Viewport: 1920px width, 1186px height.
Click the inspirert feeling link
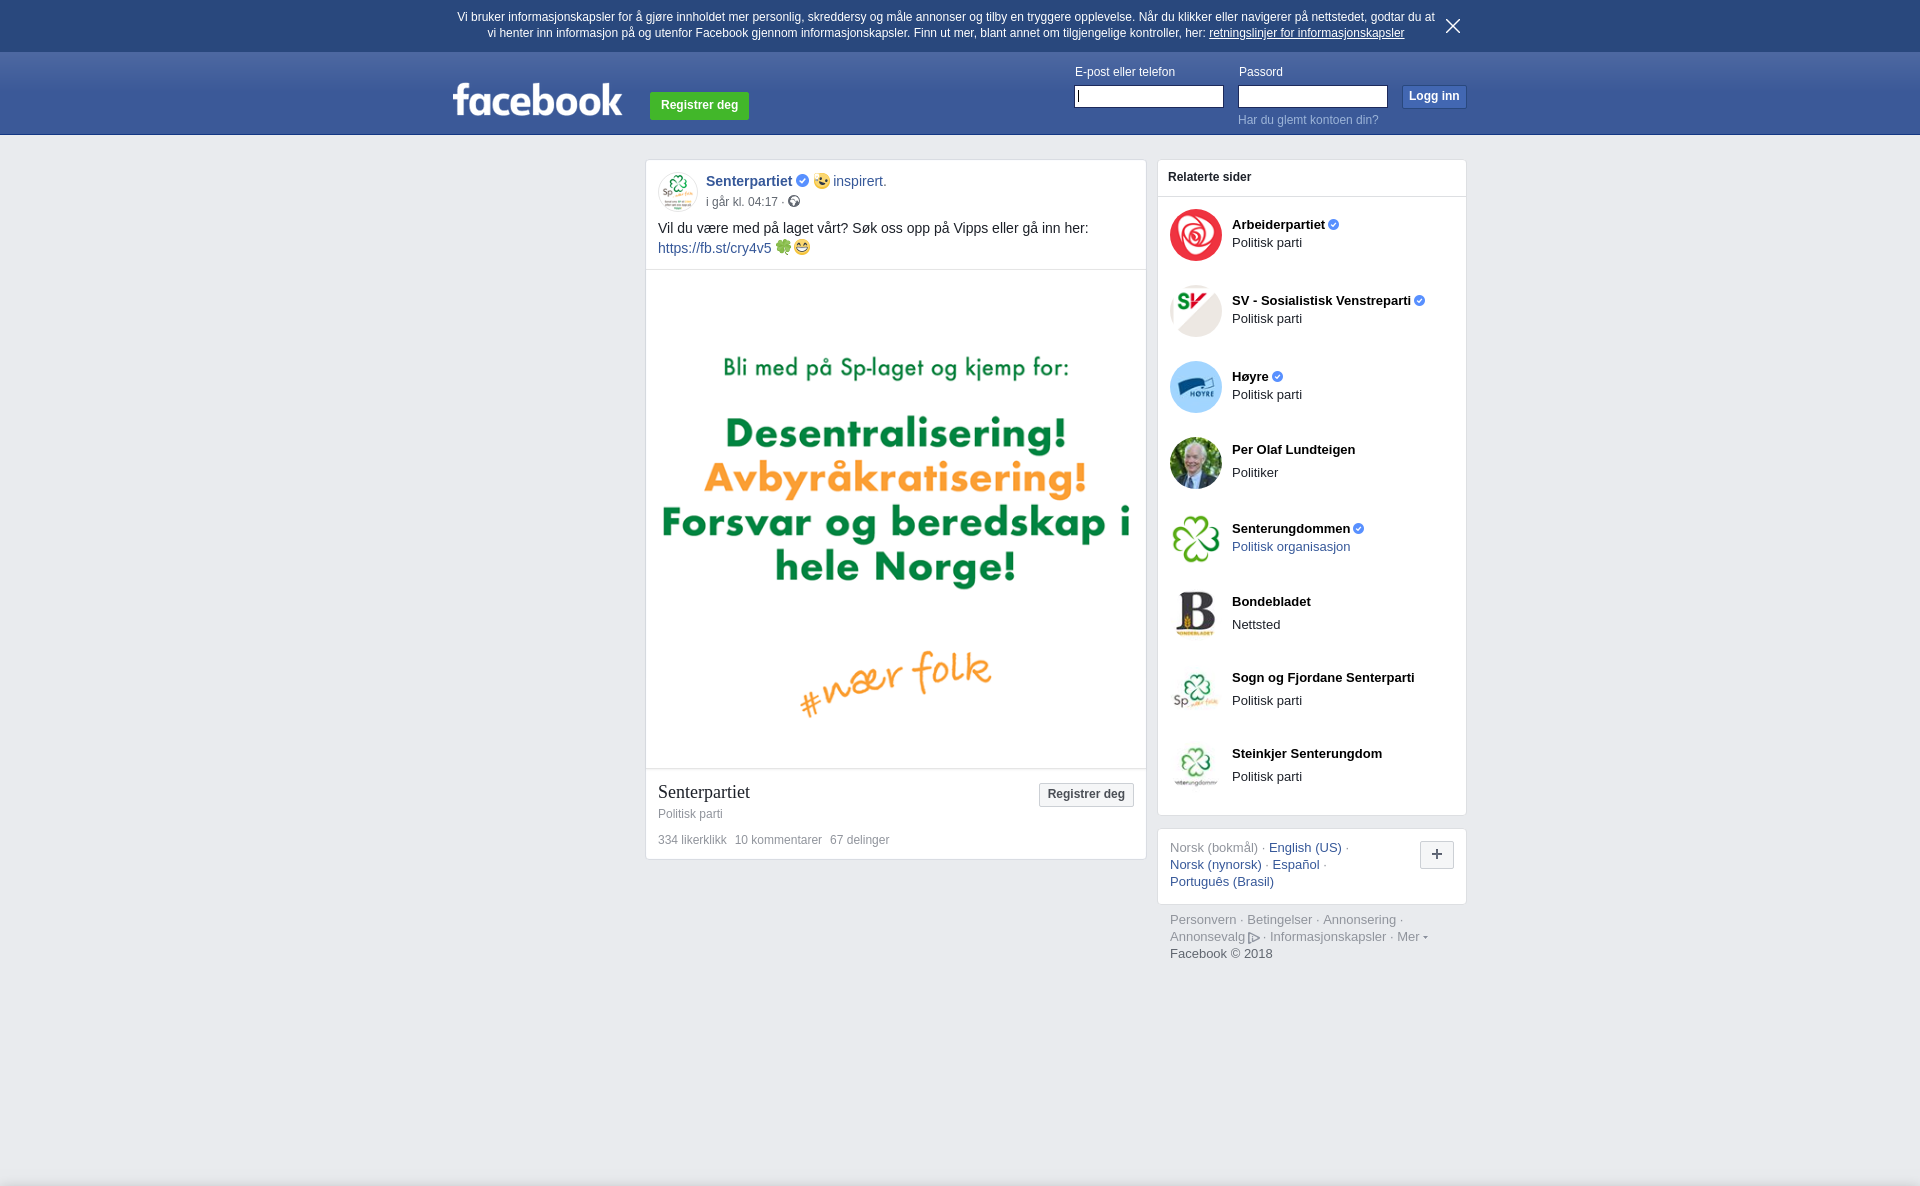point(859,181)
